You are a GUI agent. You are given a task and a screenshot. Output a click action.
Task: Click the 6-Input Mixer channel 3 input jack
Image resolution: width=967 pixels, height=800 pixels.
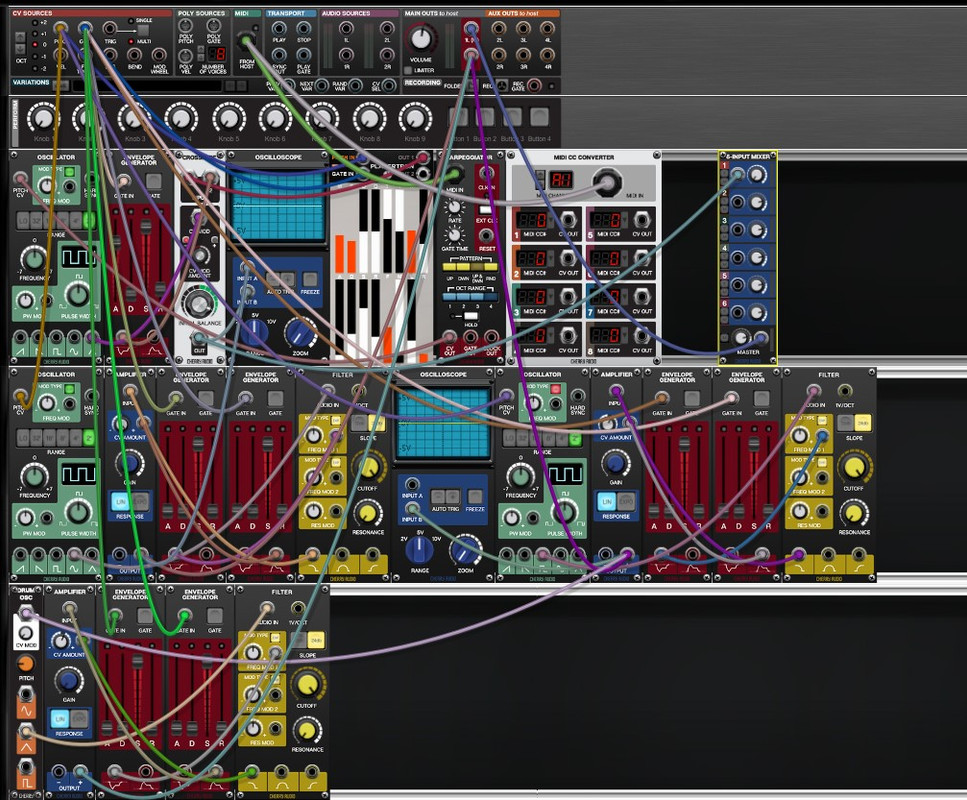737,230
